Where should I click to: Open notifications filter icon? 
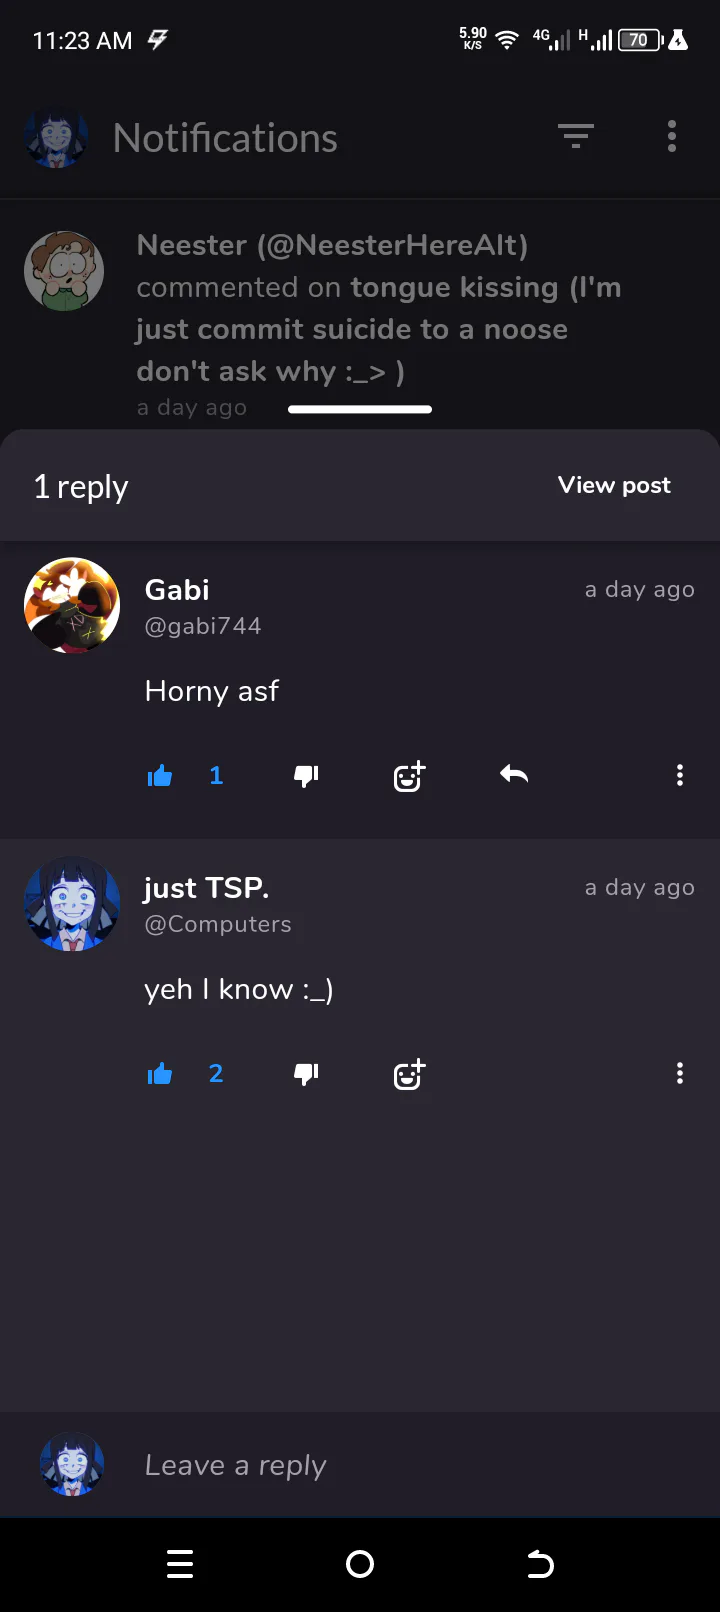[x=576, y=136]
